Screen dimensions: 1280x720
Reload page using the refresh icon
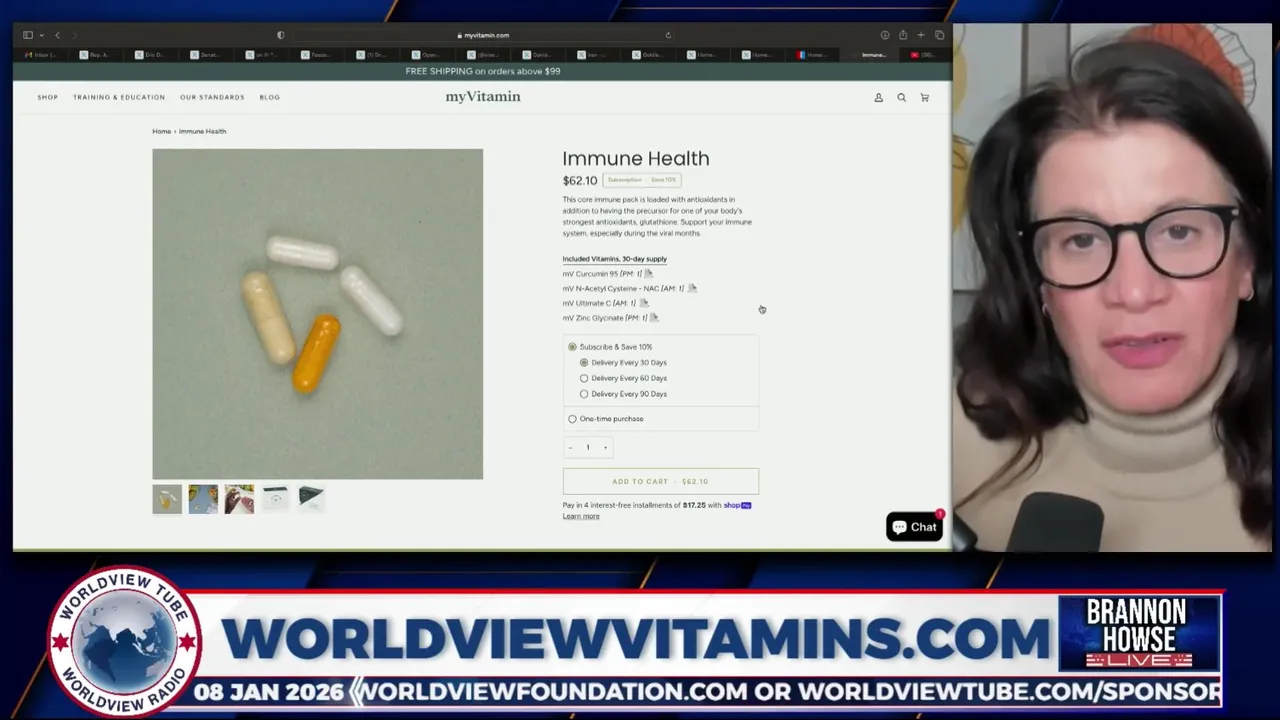(x=668, y=35)
